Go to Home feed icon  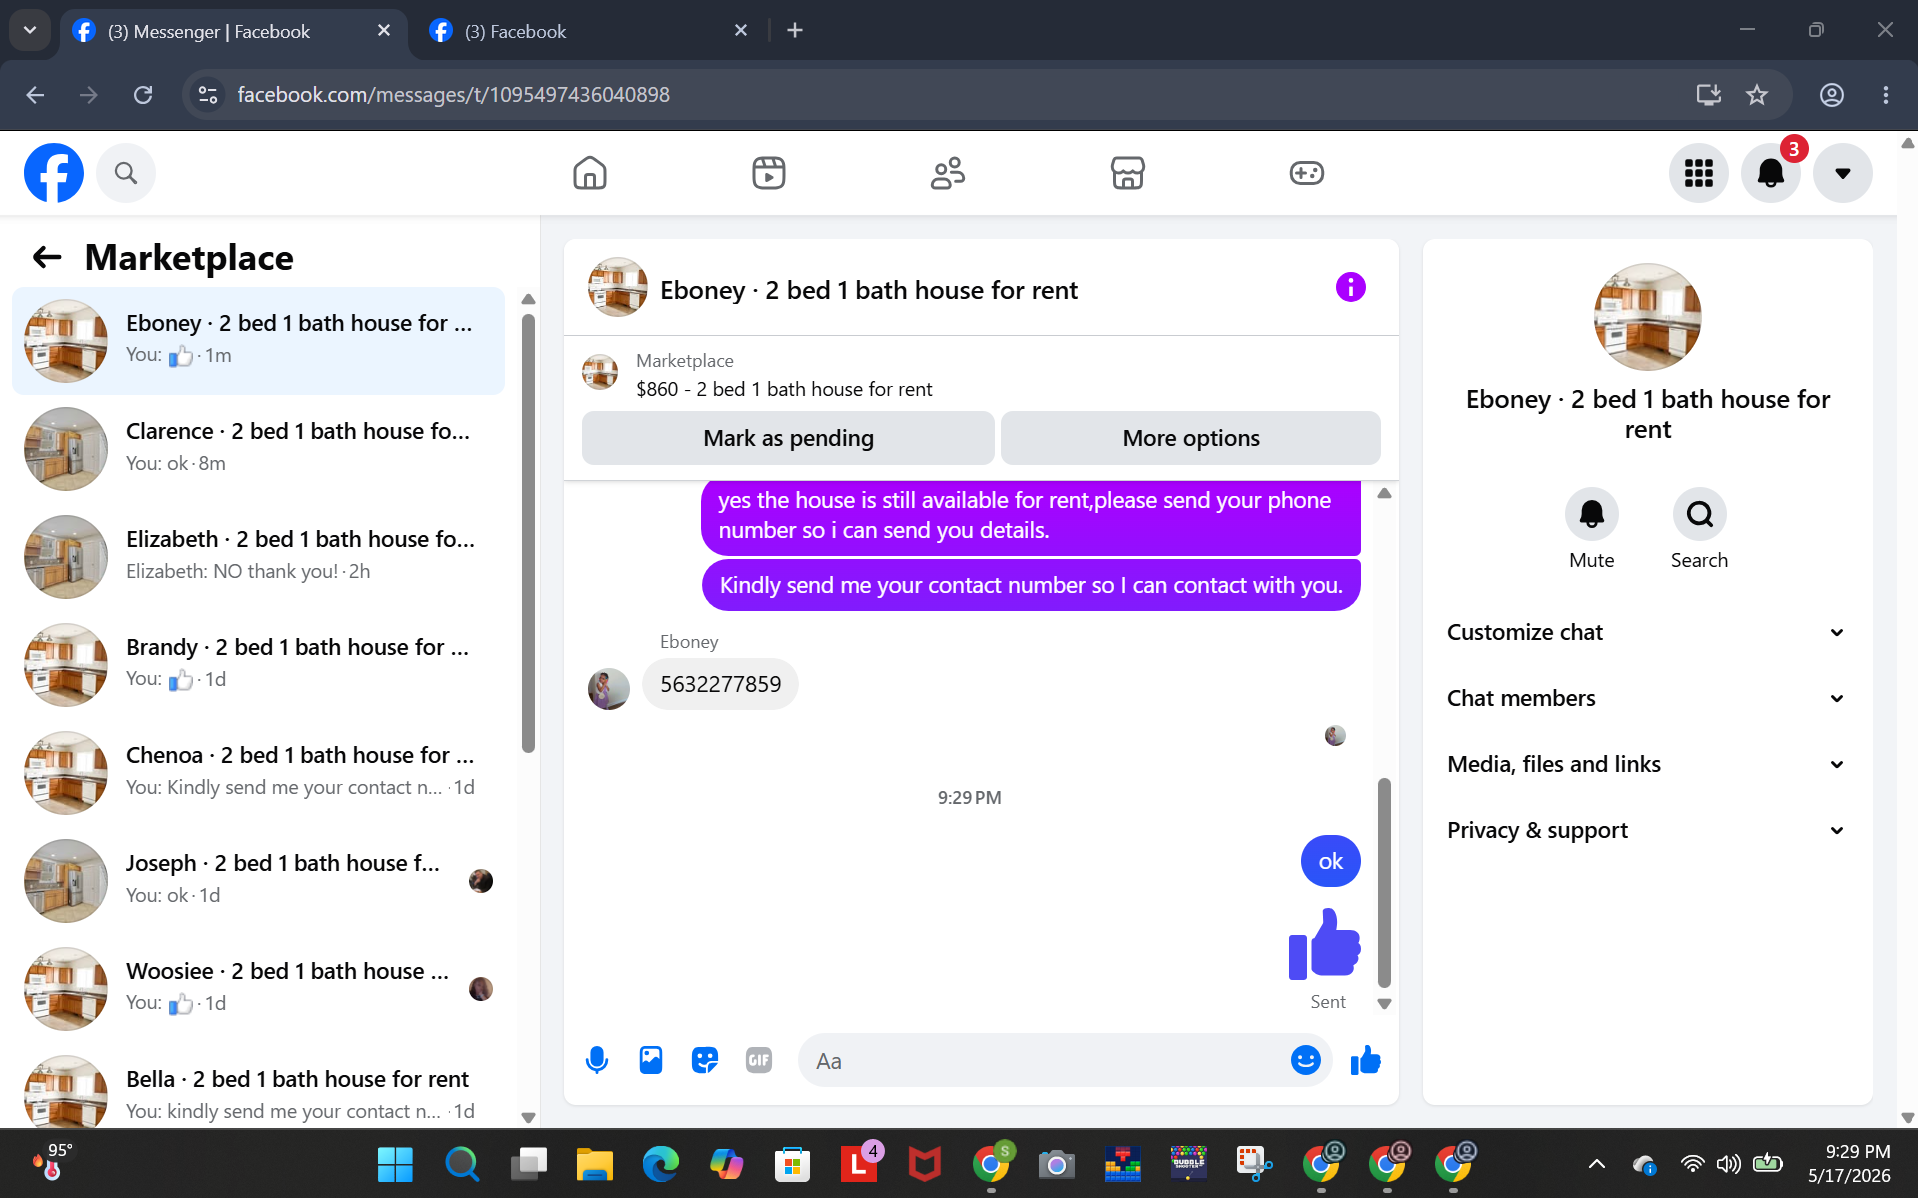click(x=590, y=173)
